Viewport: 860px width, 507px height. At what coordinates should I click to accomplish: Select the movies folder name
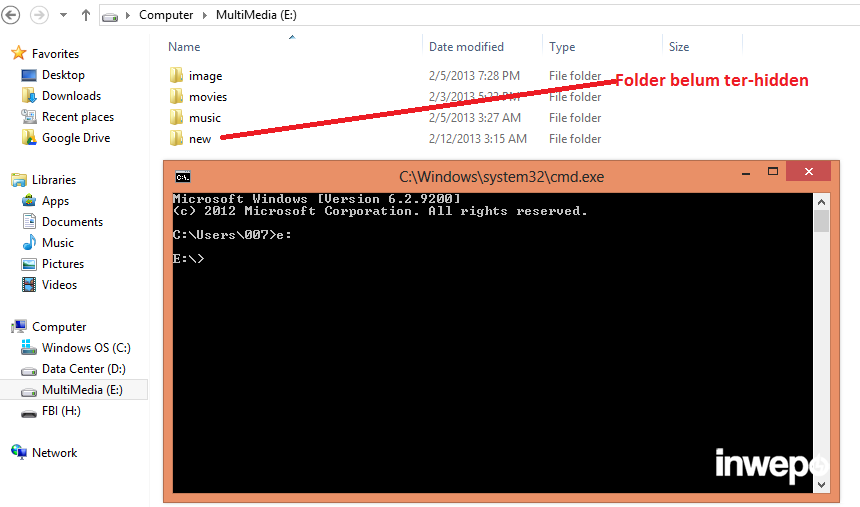pyautogui.click(x=208, y=97)
